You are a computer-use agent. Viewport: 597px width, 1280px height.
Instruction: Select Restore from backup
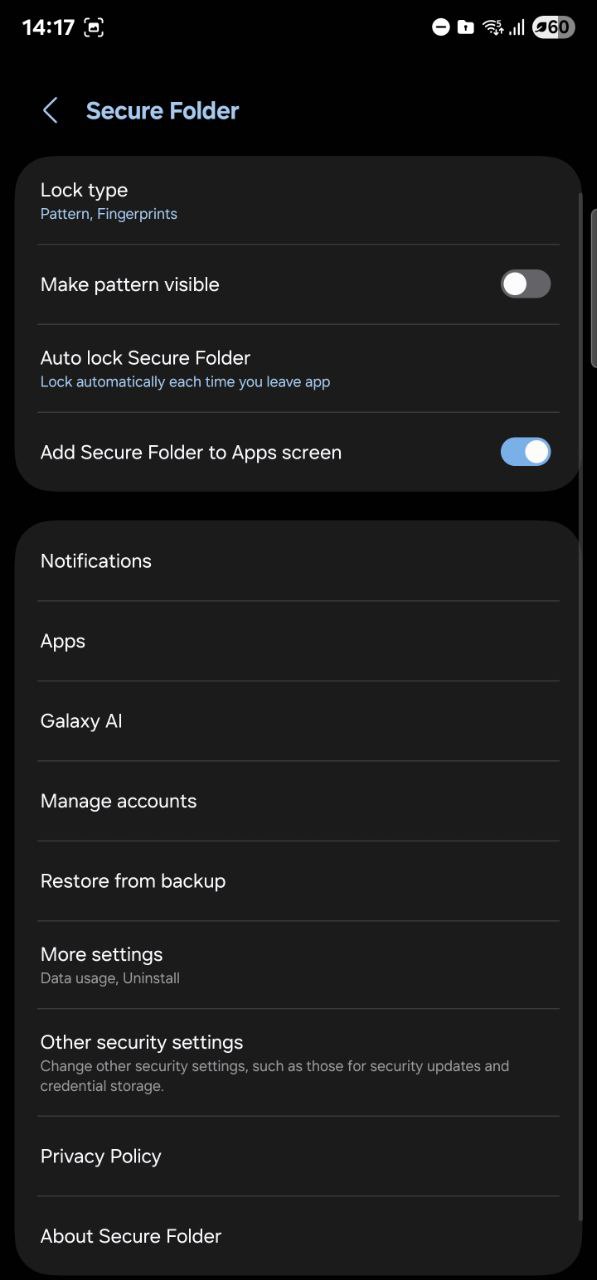point(298,881)
